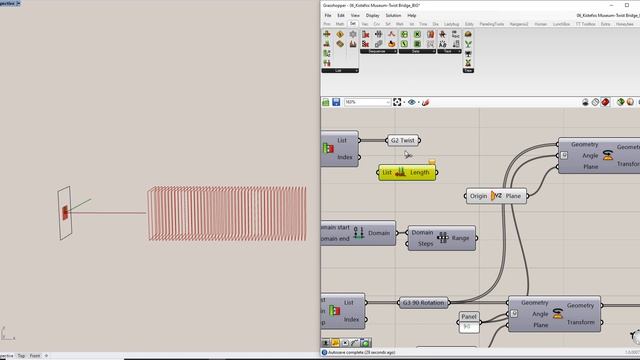Select the List Length component on canvas

(407, 173)
